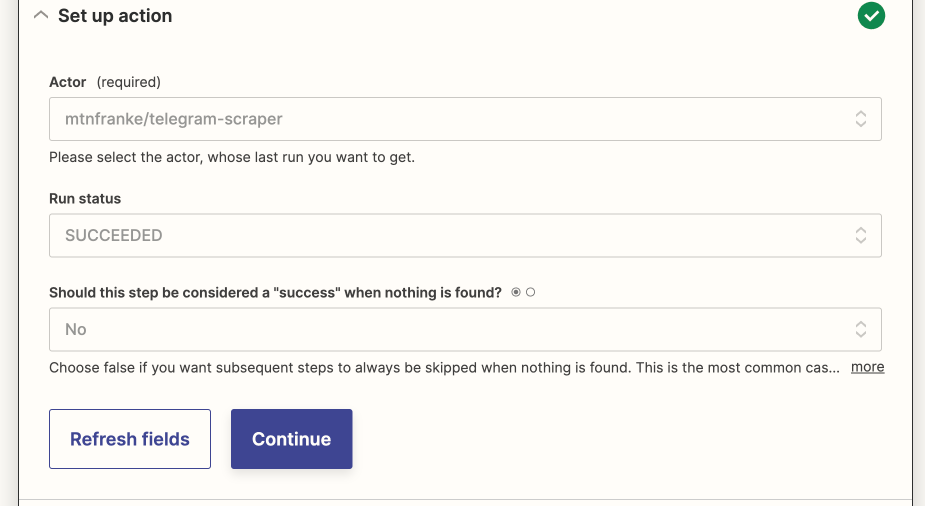This screenshot has height=506, width=925.
Task: Click the Choose false help text
Action: coord(444,368)
